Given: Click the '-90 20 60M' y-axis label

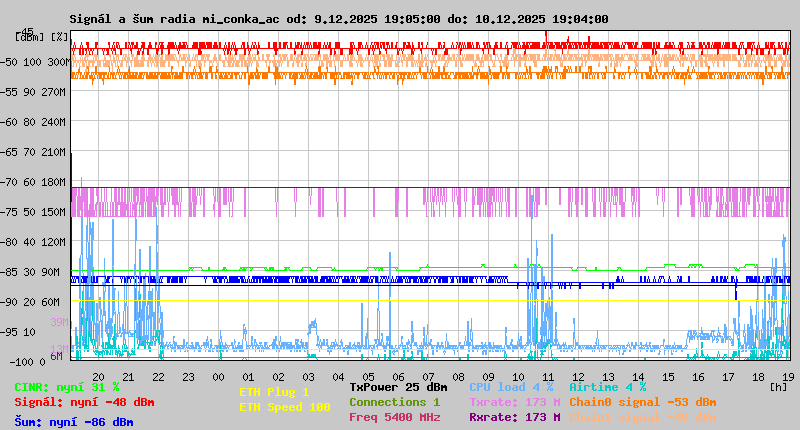Looking at the screenshot, I should (30, 302).
